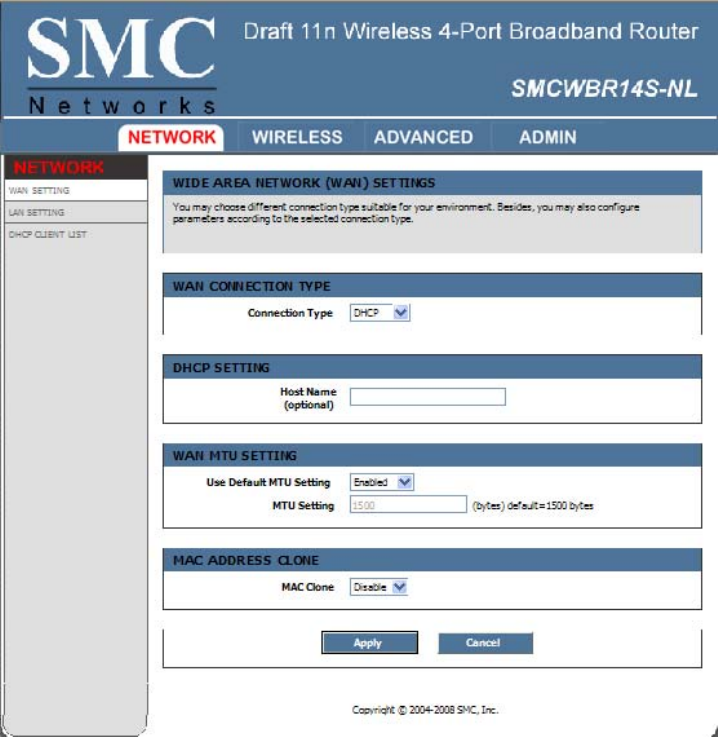Open the MAC Clone dropdown
Viewport: 718px width, 737px height.
(x=379, y=587)
